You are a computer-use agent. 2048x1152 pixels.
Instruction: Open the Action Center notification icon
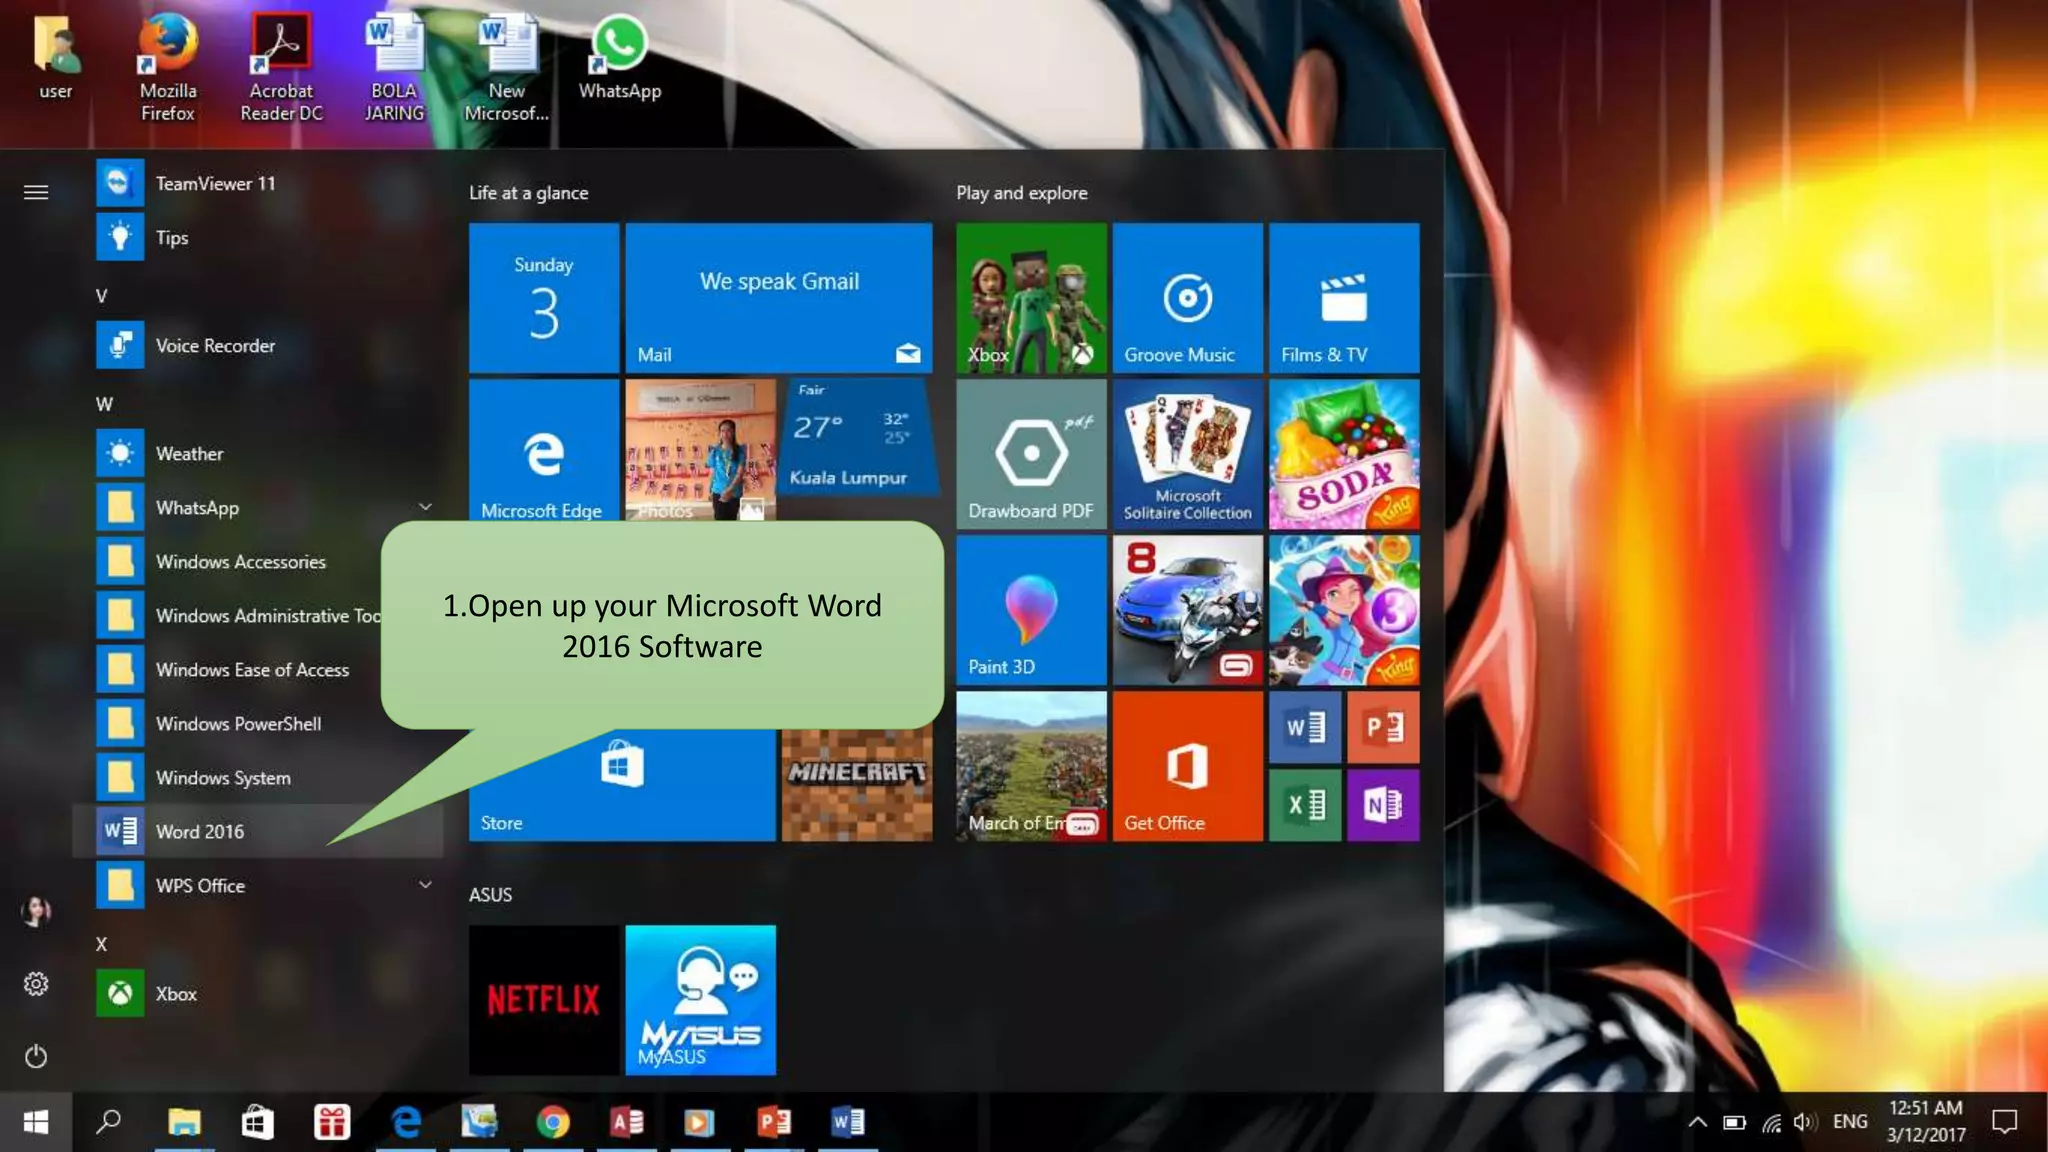point(2004,1122)
